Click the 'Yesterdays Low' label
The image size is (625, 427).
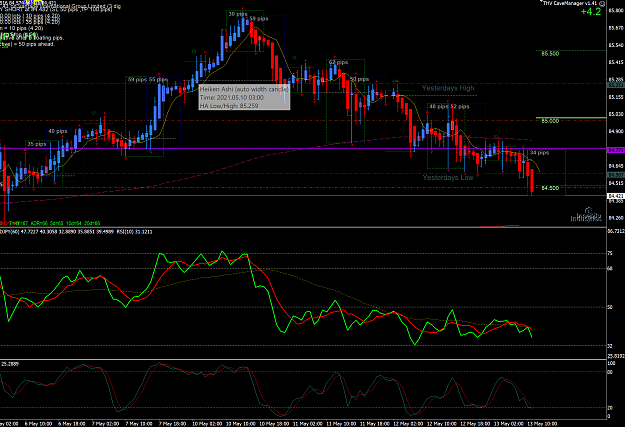tap(448, 177)
